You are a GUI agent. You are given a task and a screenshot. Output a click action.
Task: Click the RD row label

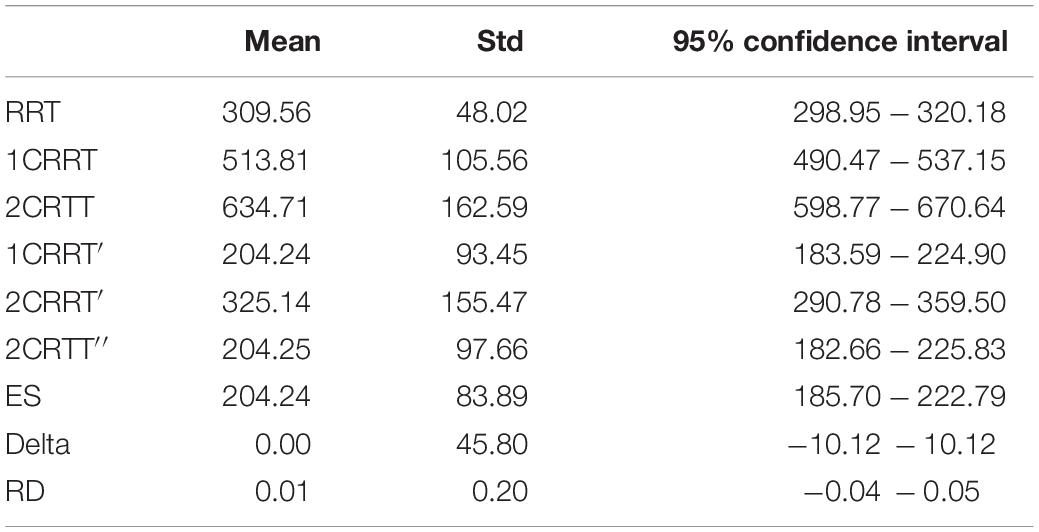25,491
